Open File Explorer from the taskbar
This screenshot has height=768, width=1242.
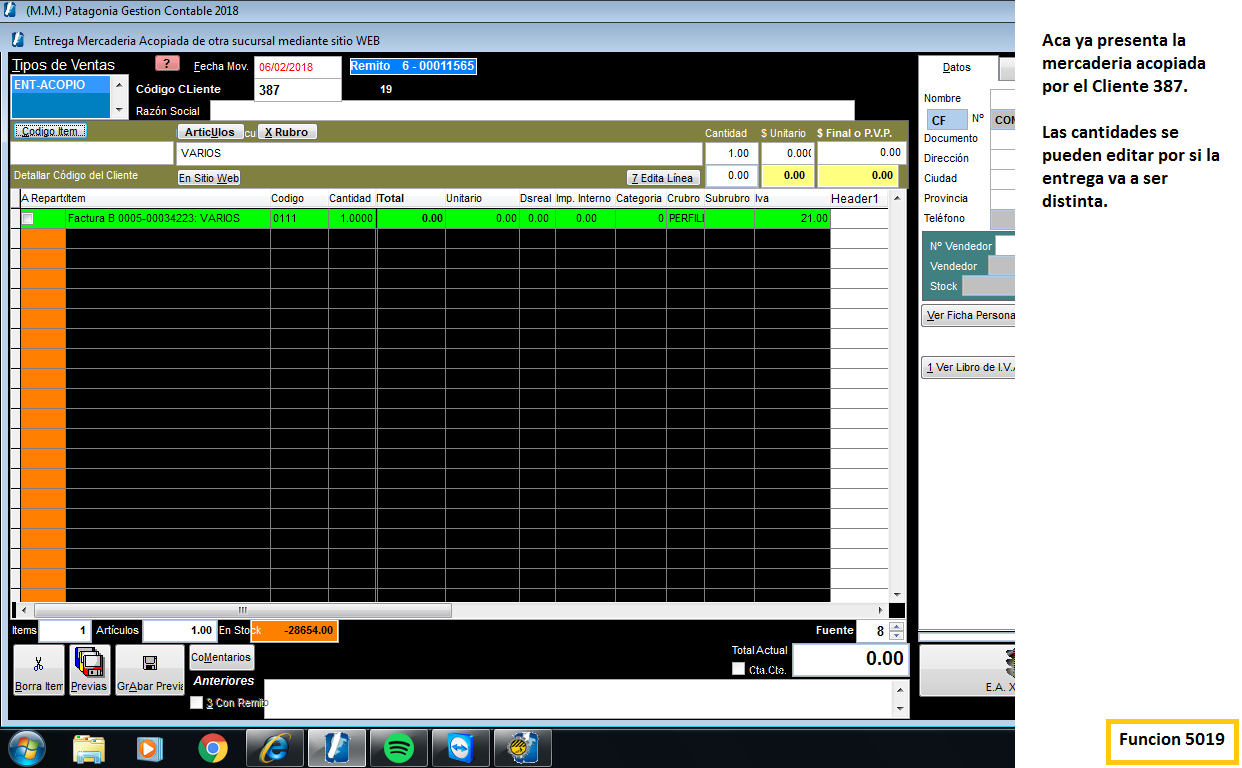[88, 747]
